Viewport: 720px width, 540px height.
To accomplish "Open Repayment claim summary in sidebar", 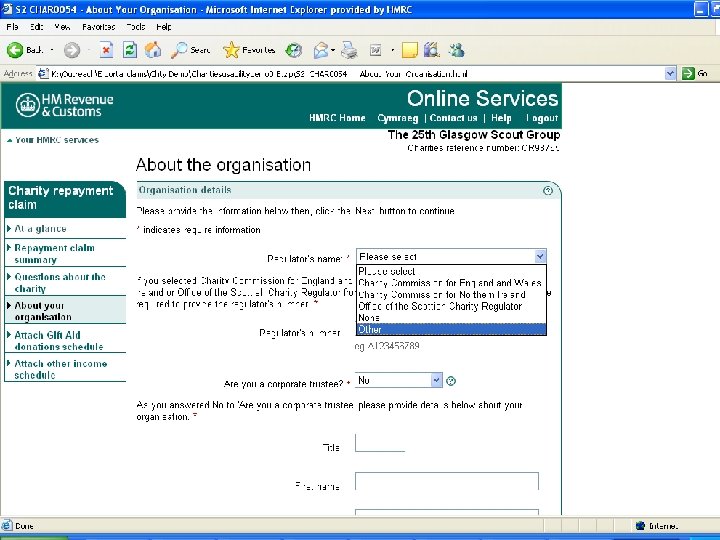I will (x=54, y=253).
